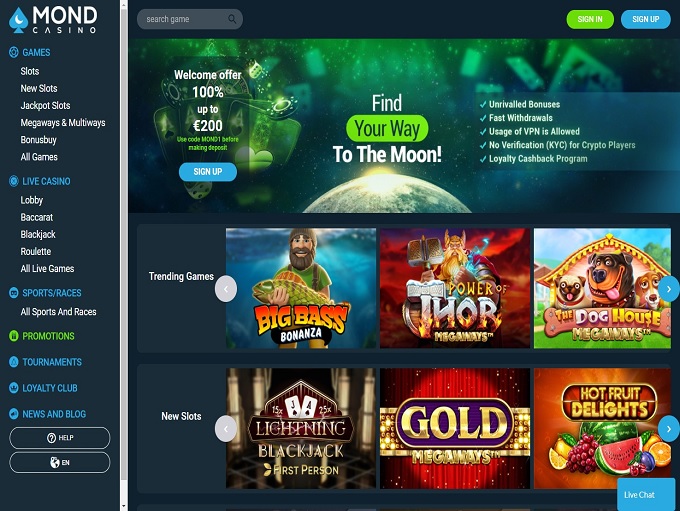680x511 pixels.
Task: Click the sidebar scrollbar down arrow
Action: click(124, 506)
